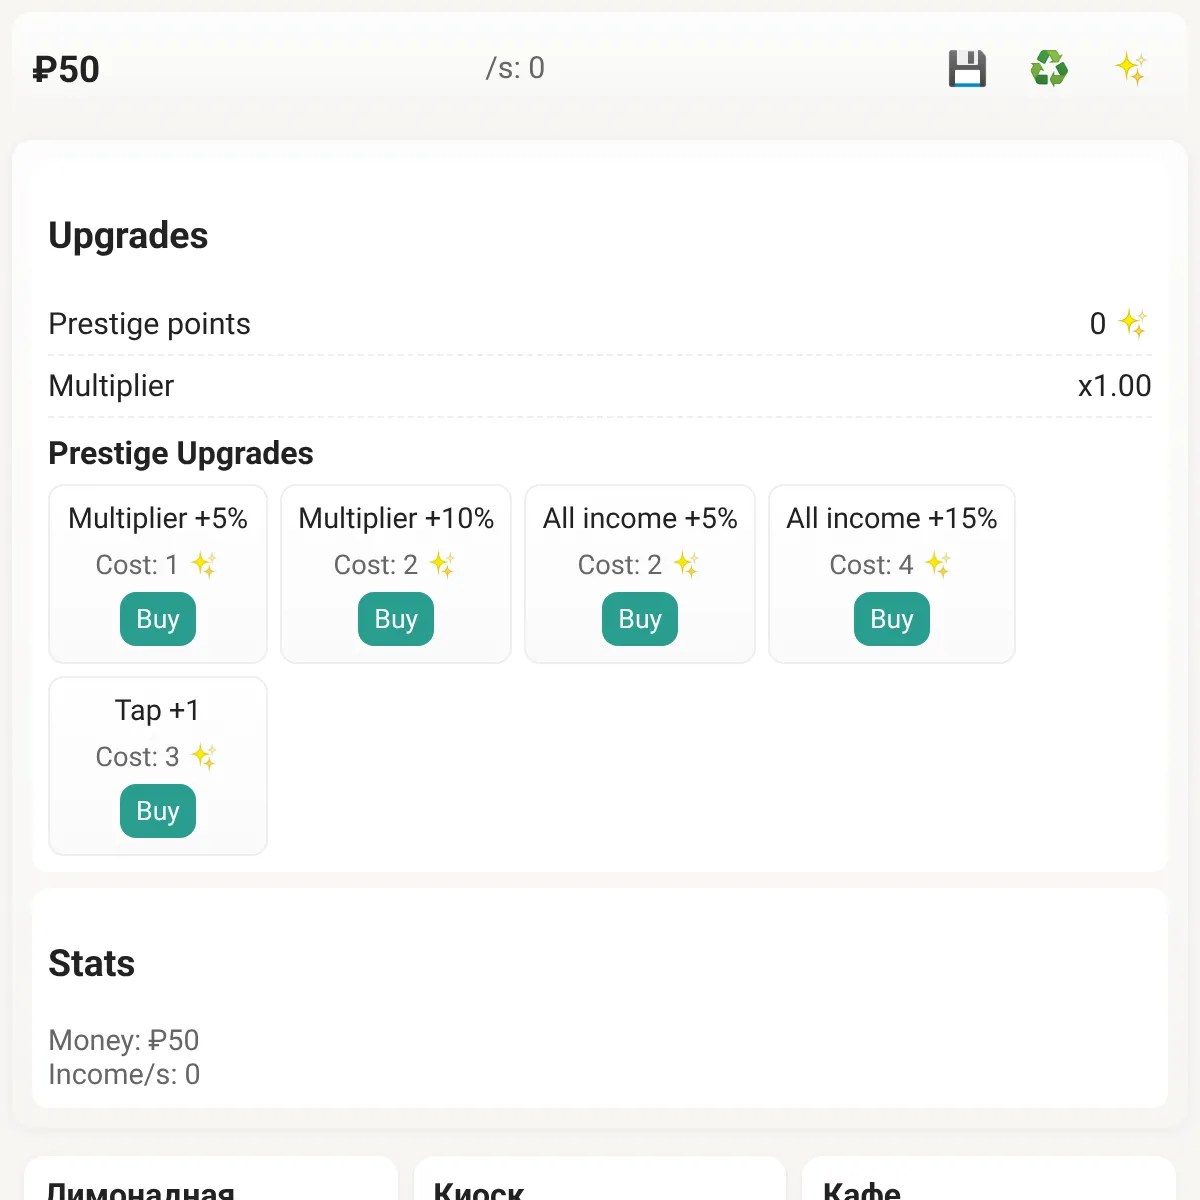Click the floppy disk save icon
The width and height of the screenshot is (1200, 1200).
point(967,69)
